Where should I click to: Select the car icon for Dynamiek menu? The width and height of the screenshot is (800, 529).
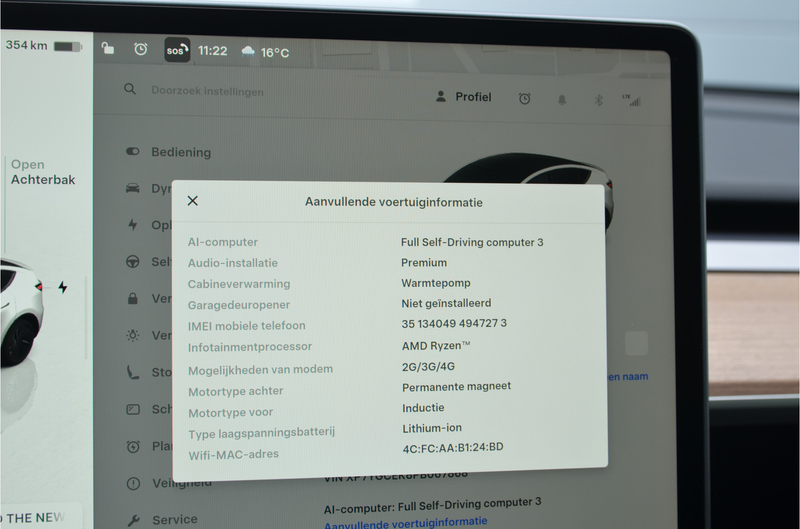133,188
